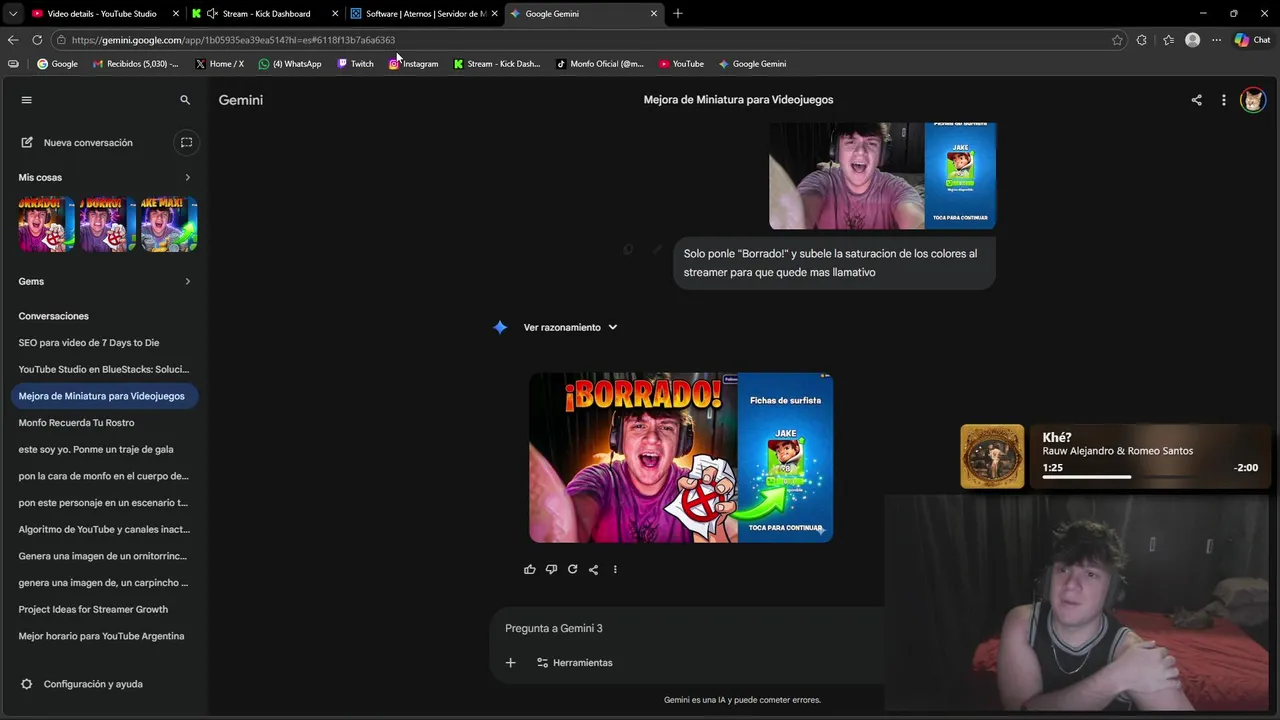Open the YouTube bookmark
The image size is (1280, 720).
point(681,63)
